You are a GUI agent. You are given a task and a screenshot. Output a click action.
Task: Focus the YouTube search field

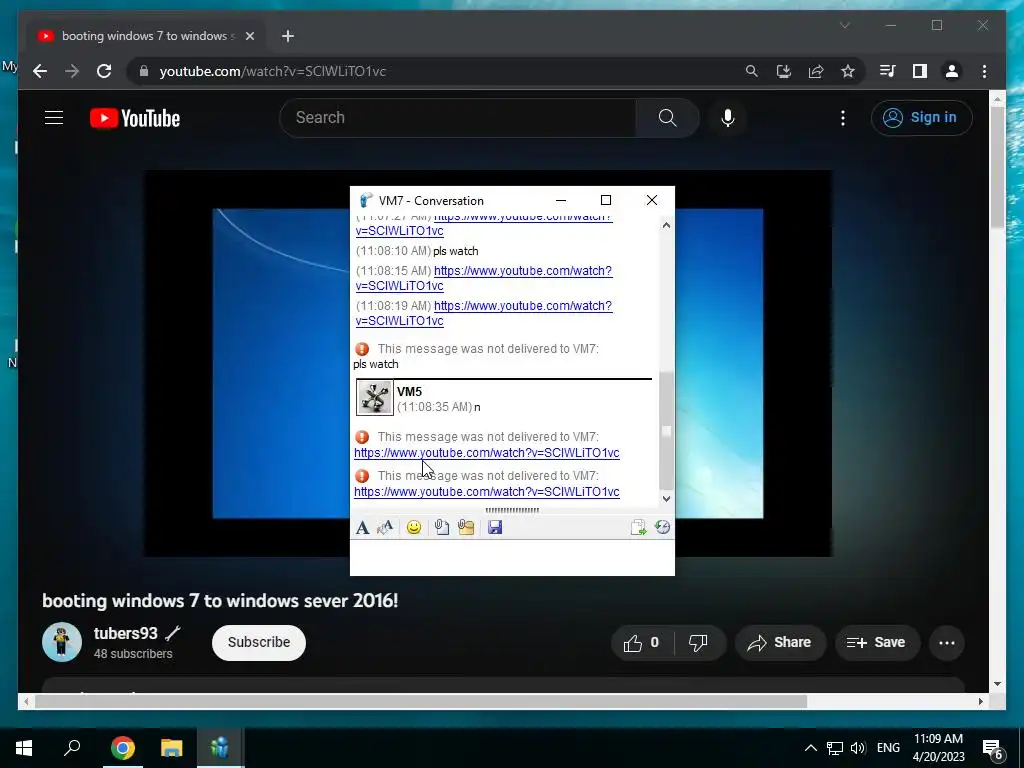457,118
